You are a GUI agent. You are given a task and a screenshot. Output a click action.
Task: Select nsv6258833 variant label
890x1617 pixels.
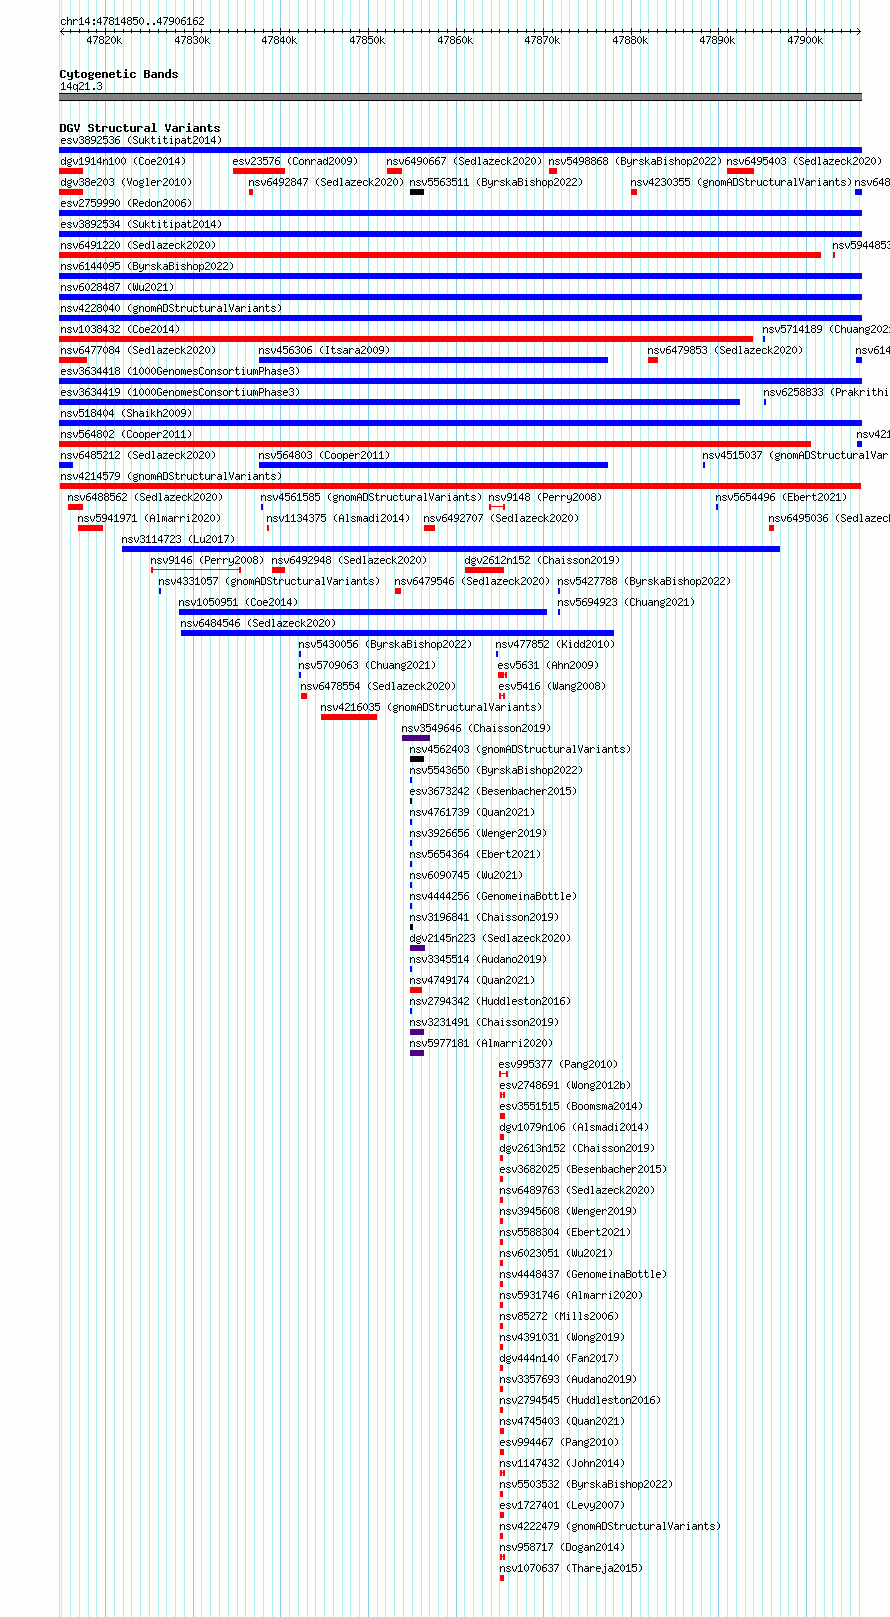tap(826, 392)
